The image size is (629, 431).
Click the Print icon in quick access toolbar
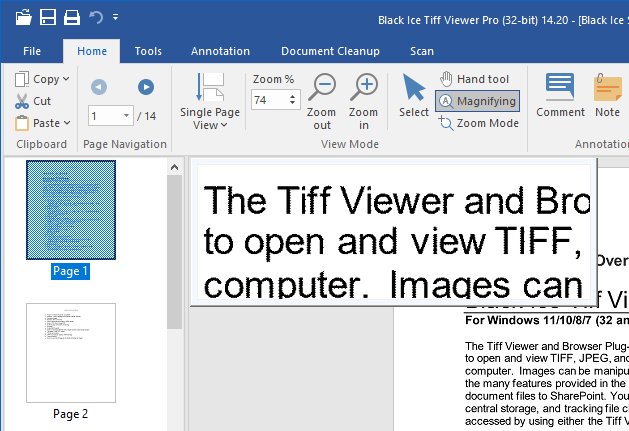point(72,17)
